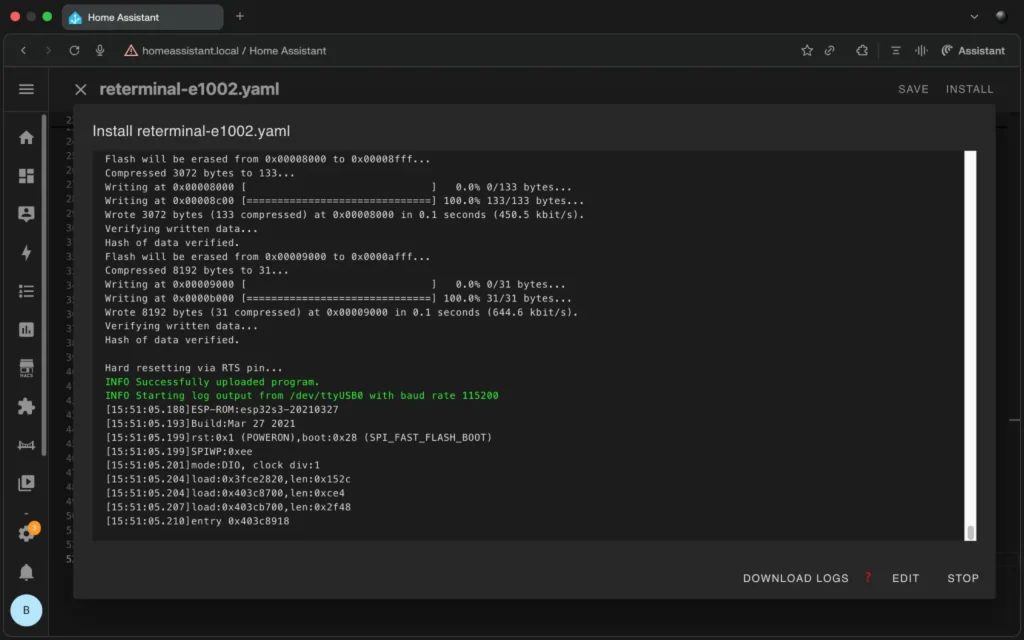Click the address bar homeassistant.local
Viewport: 1024px width, 640px height.
coord(234,50)
